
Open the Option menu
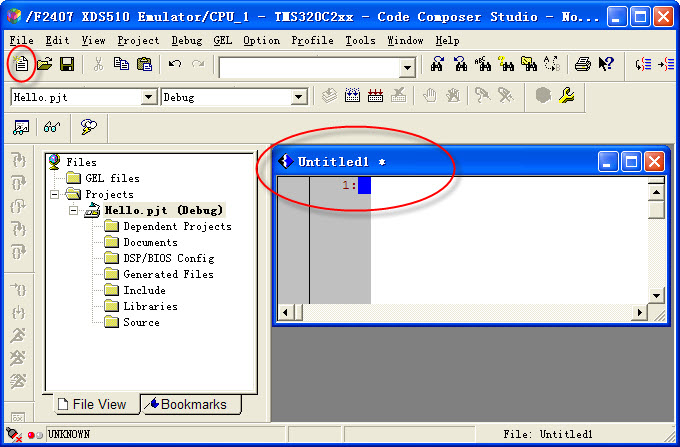click(262, 40)
